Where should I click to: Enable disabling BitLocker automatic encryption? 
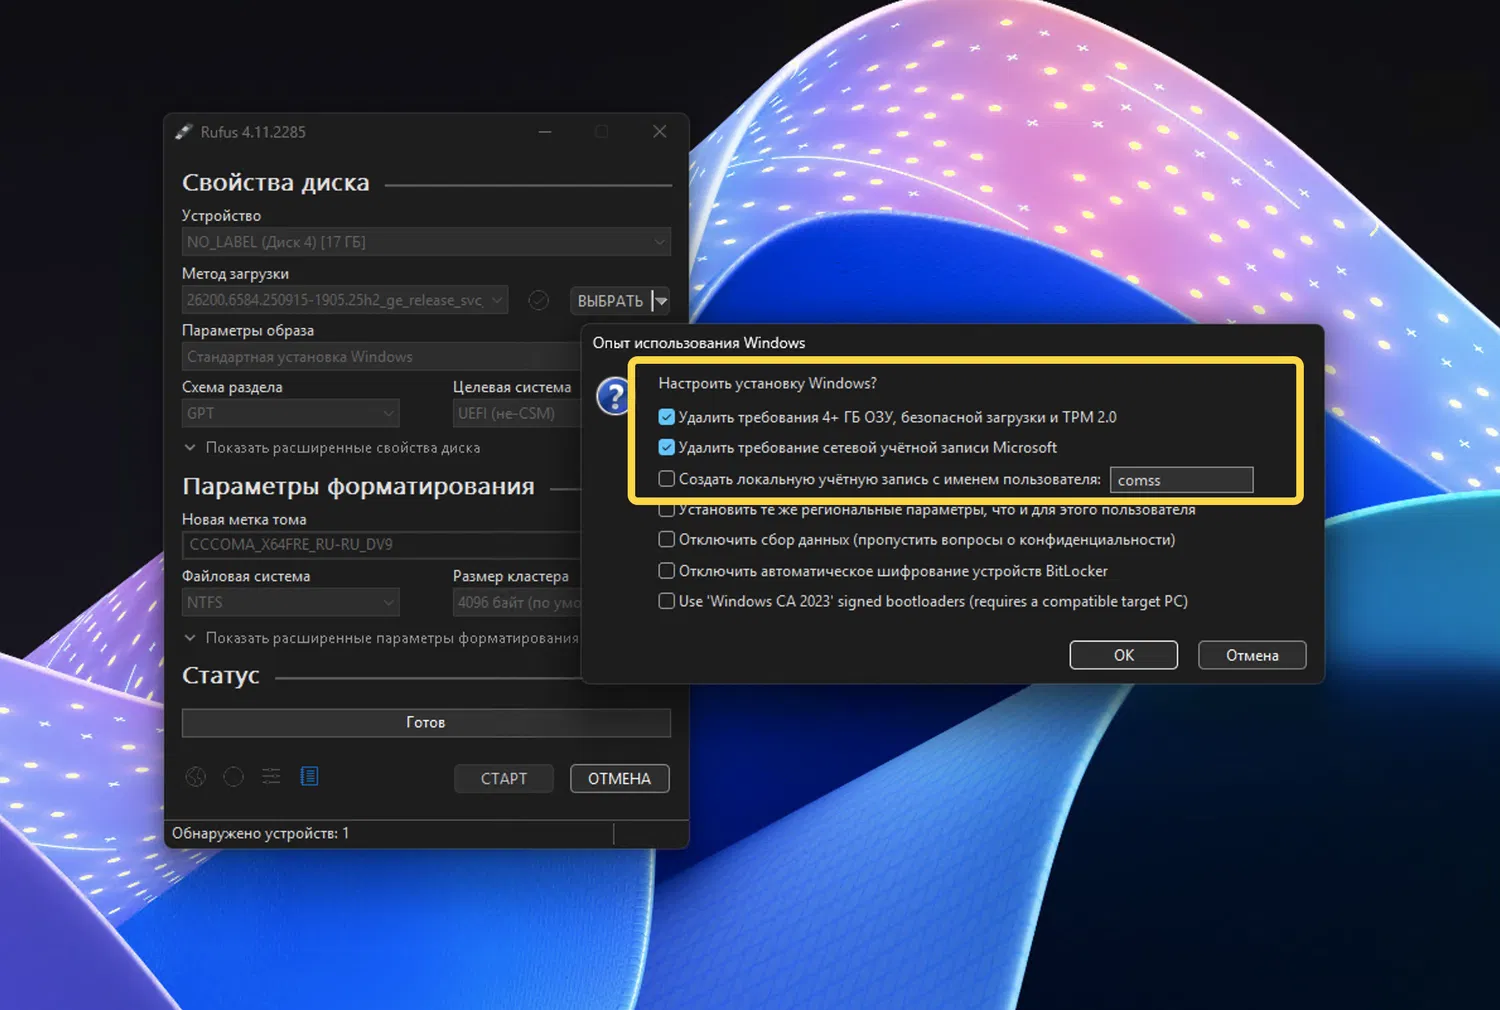coord(667,571)
